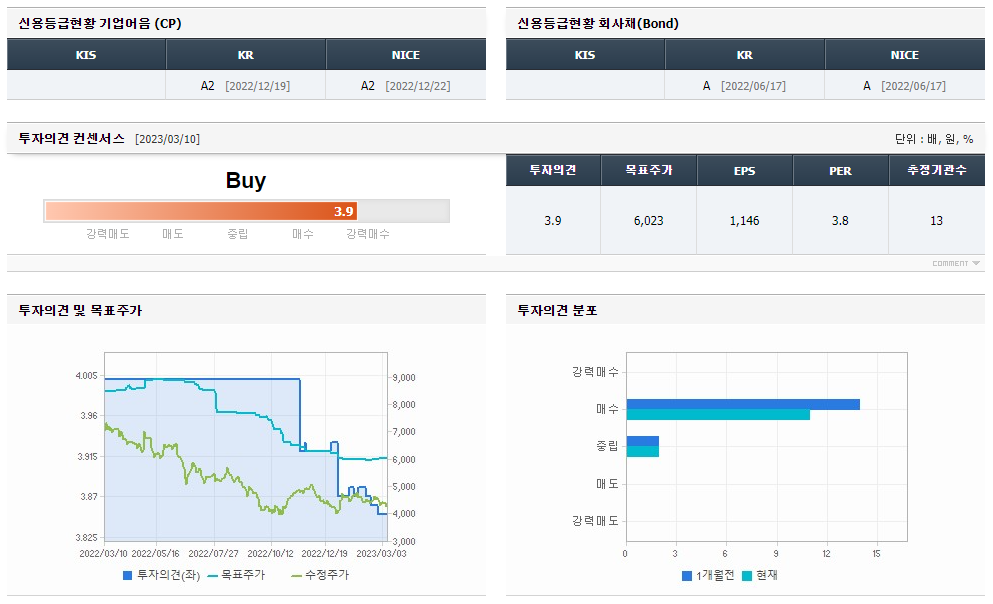Click the consensus date [2023/03/10]
The width and height of the screenshot is (993, 604).
click(x=167, y=139)
